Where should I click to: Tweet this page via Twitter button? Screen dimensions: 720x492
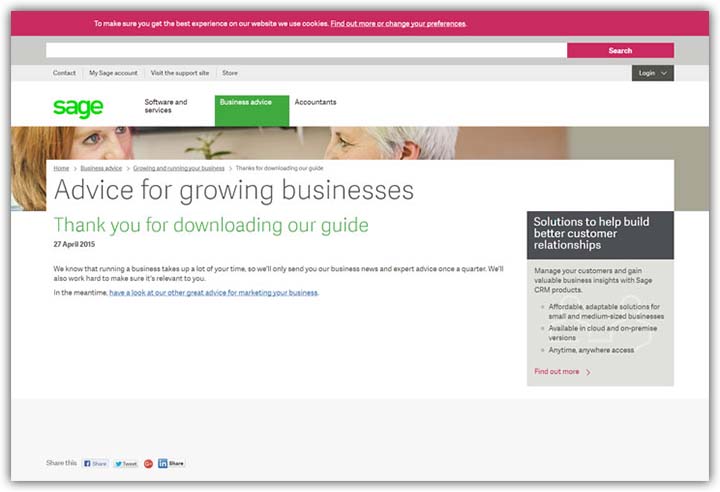point(126,464)
